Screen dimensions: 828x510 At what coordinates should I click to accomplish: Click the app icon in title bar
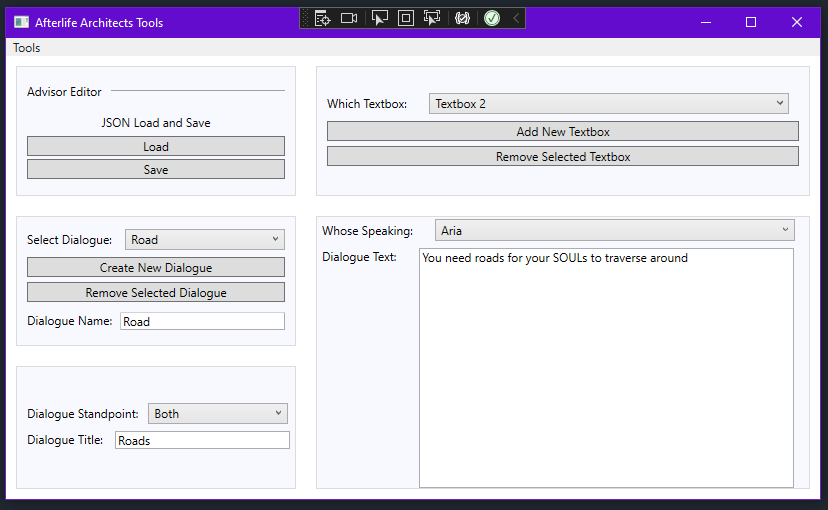[x=21, y=22]
